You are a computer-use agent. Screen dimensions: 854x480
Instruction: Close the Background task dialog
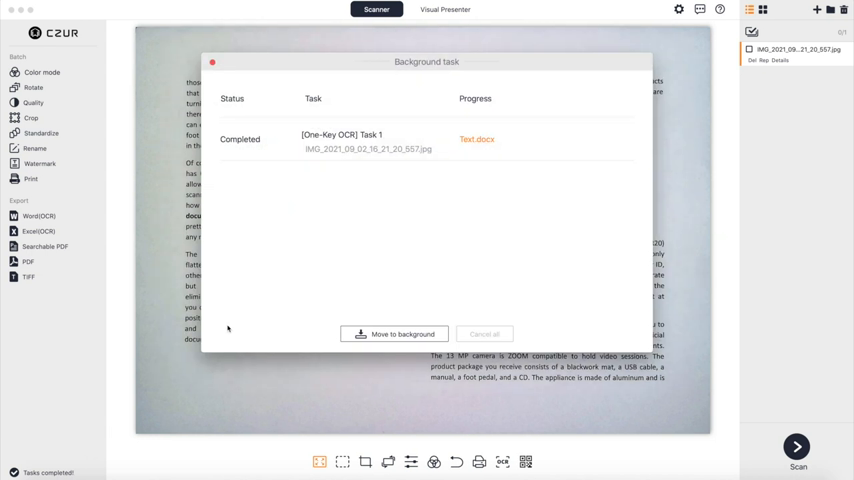[212, 62]
